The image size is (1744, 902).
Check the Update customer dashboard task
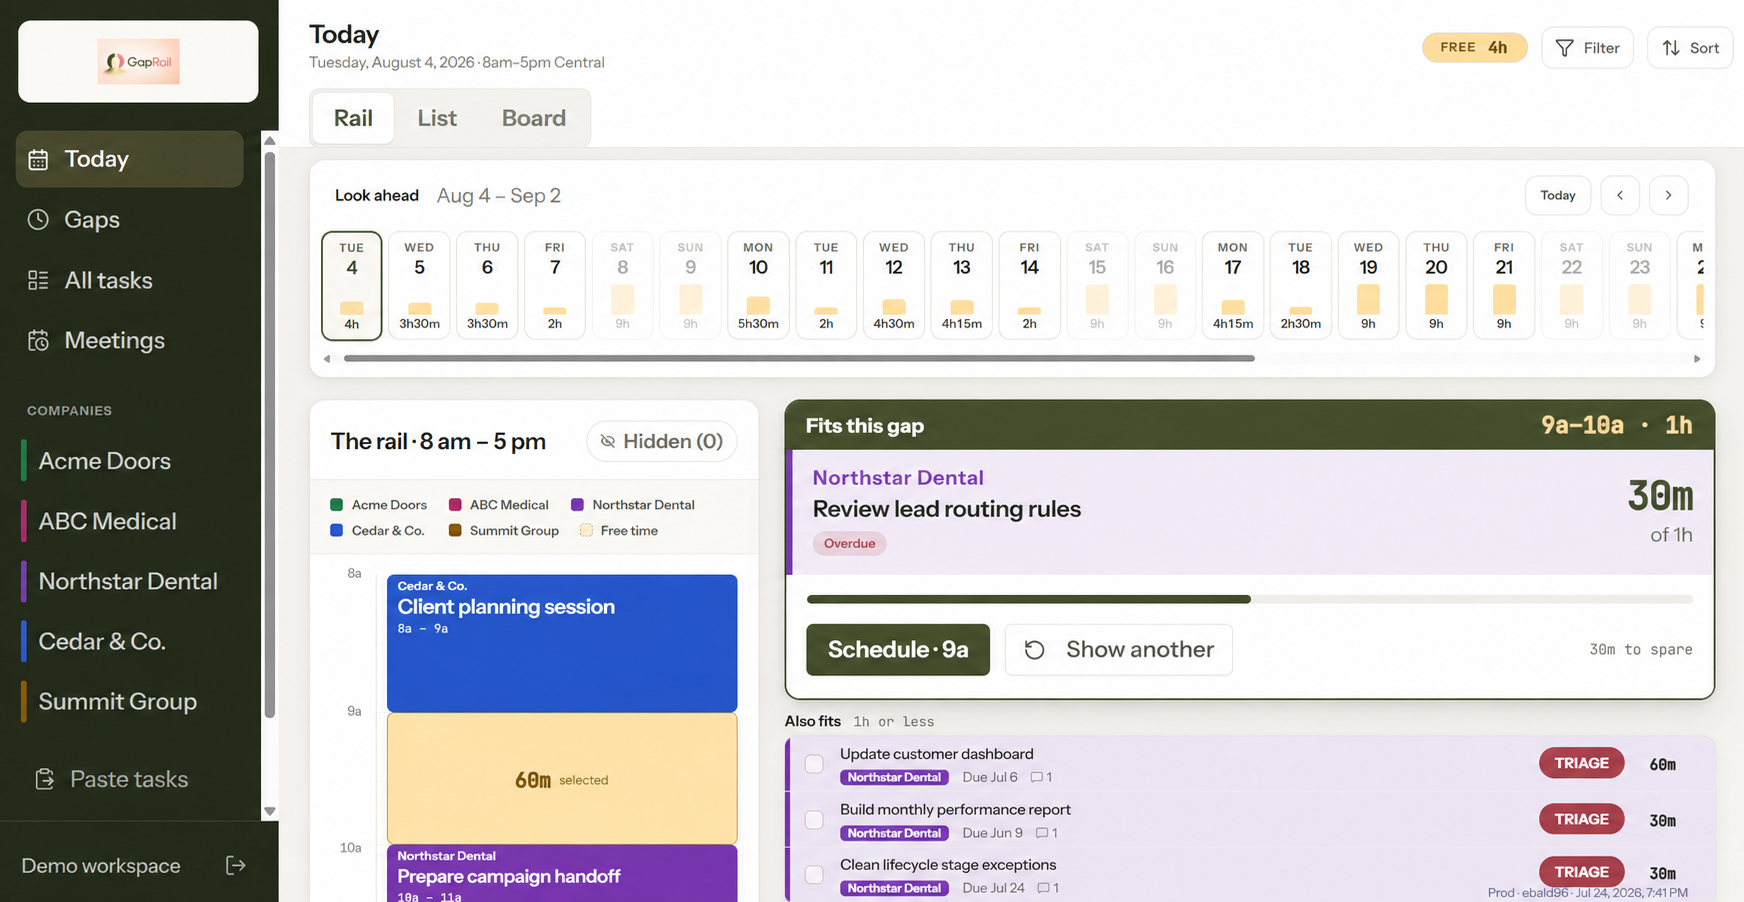tap(814, 764)
